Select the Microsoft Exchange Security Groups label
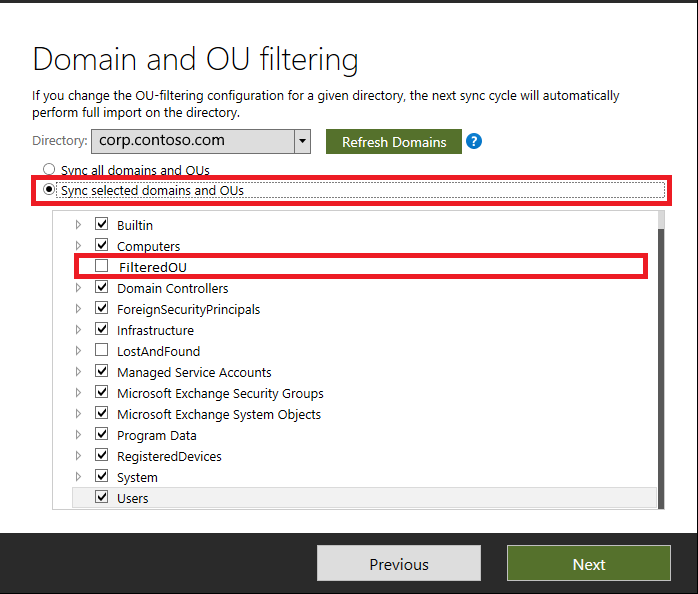Viewport: 698px width, 594px height. tap(220, 394)
